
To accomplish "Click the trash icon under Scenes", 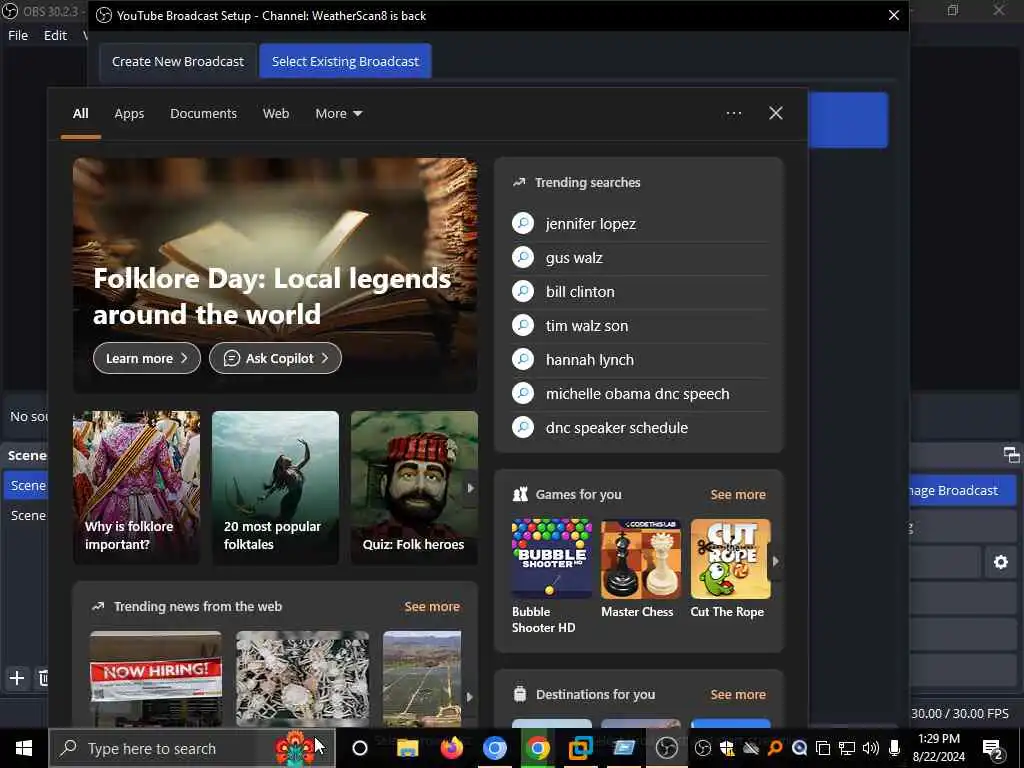I will 43,679.
